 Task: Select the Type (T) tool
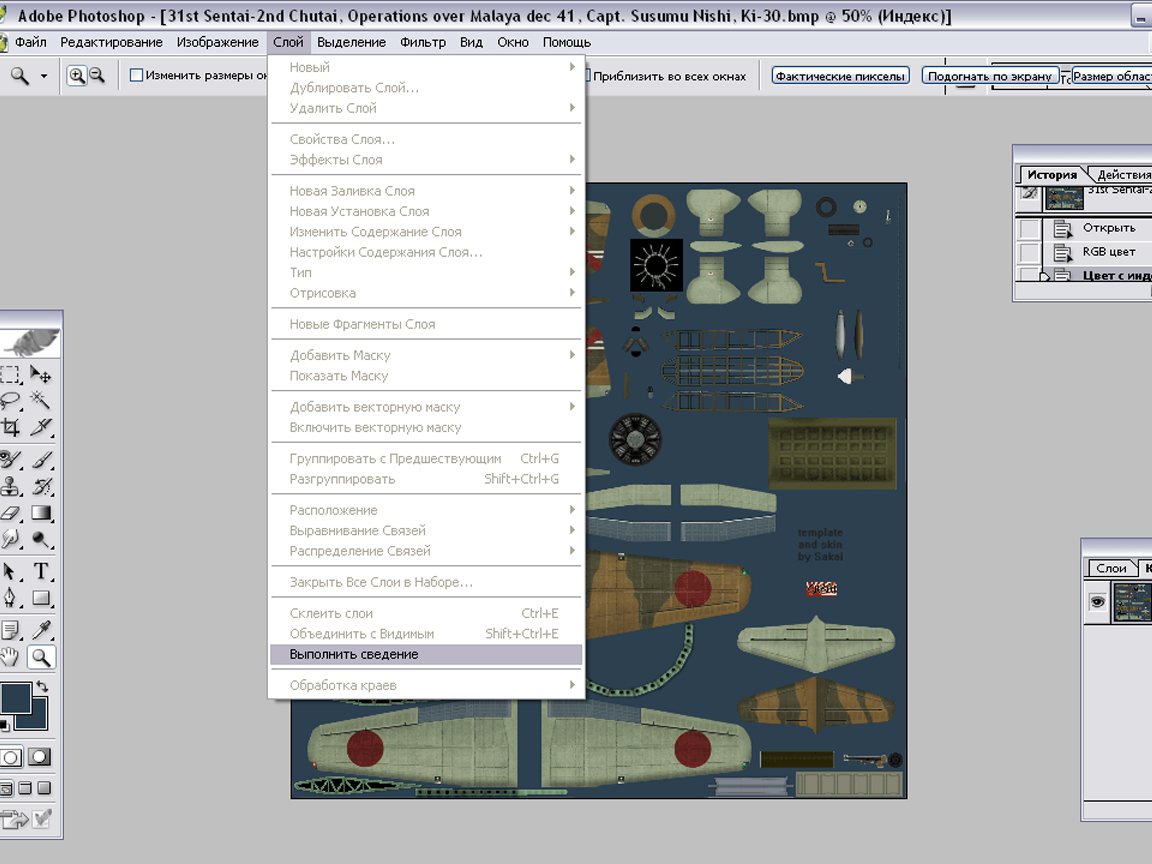tap(41, 572)
